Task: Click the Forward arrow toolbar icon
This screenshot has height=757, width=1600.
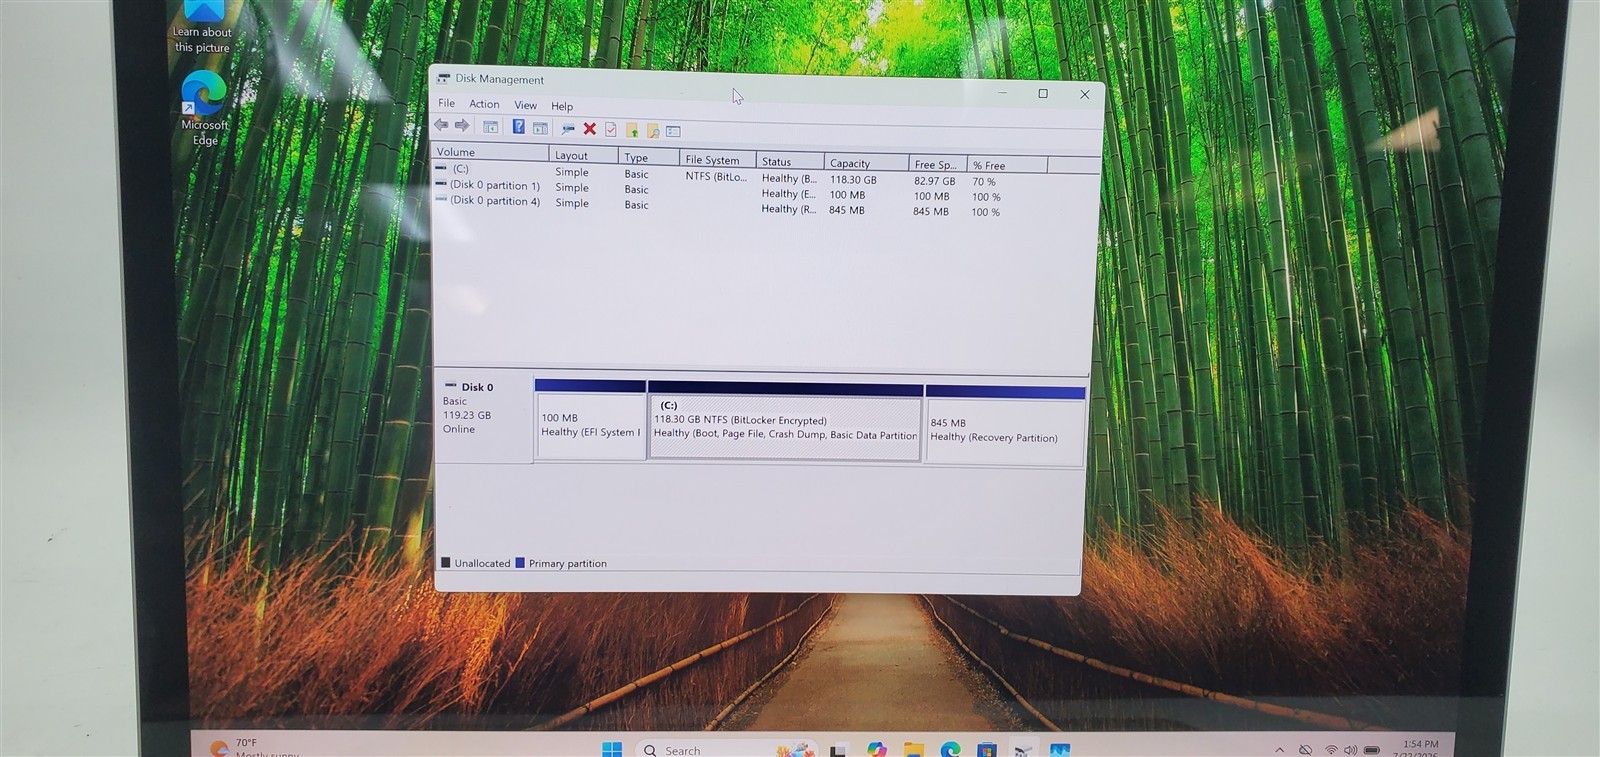Action: coord(462,126)
